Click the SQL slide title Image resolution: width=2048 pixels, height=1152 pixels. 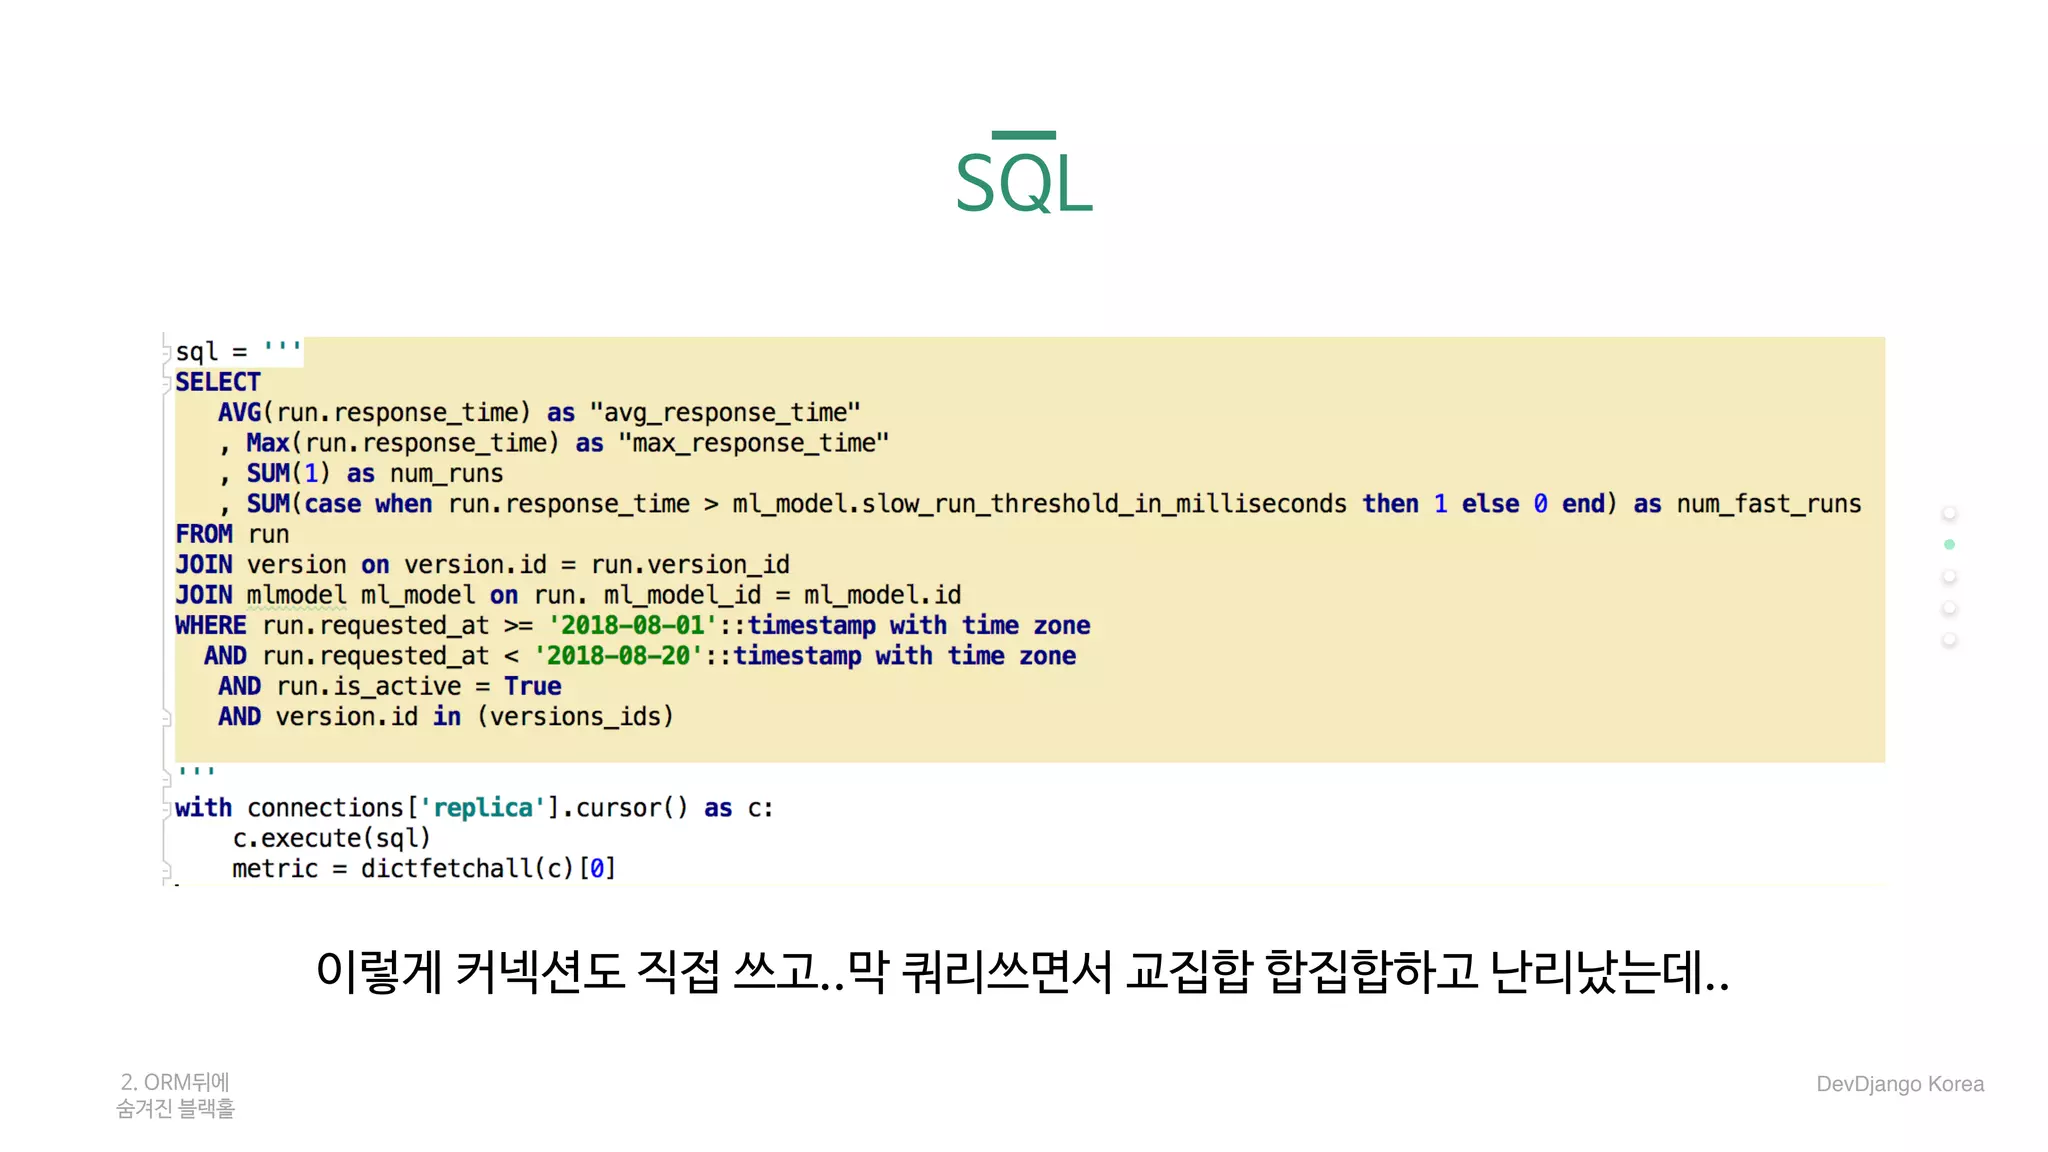click(1024, 182)
